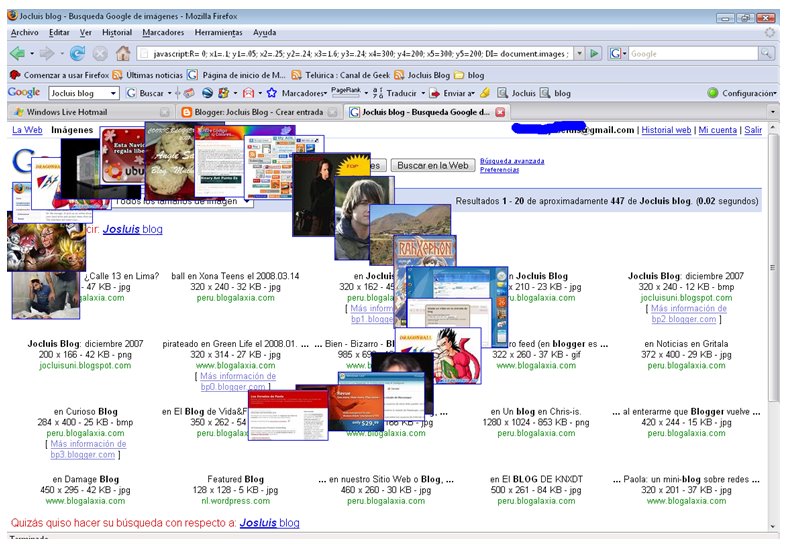Screen dimensions: 787x546
Task: Click the vertical scrollbar thumb
Action: point(773,268)
